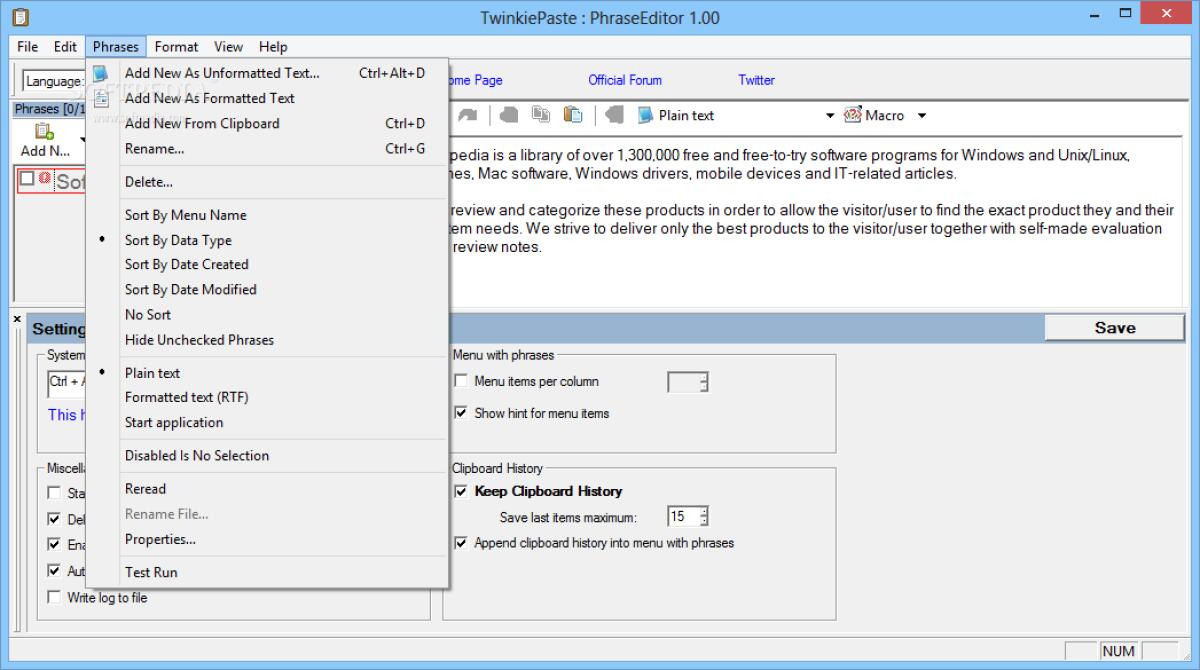
Task: Click the grayed tag icon left of Plain text
Action: click(614, 115)
